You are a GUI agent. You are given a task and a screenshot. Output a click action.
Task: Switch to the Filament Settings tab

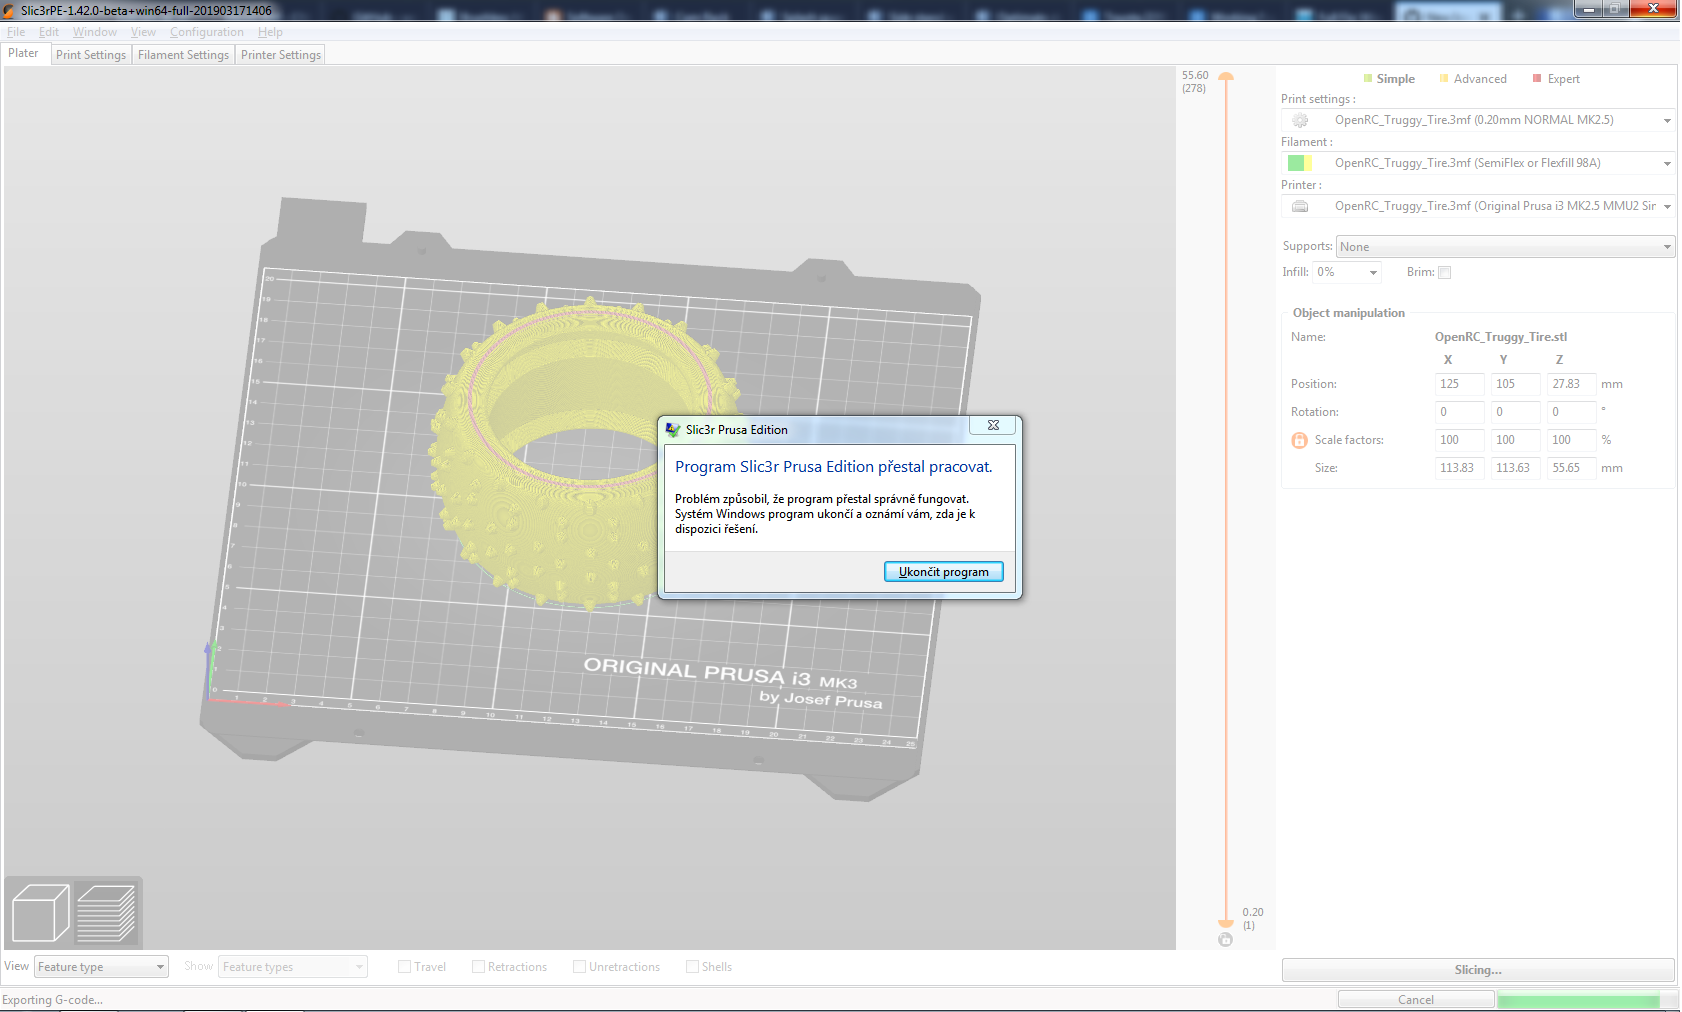183,54
